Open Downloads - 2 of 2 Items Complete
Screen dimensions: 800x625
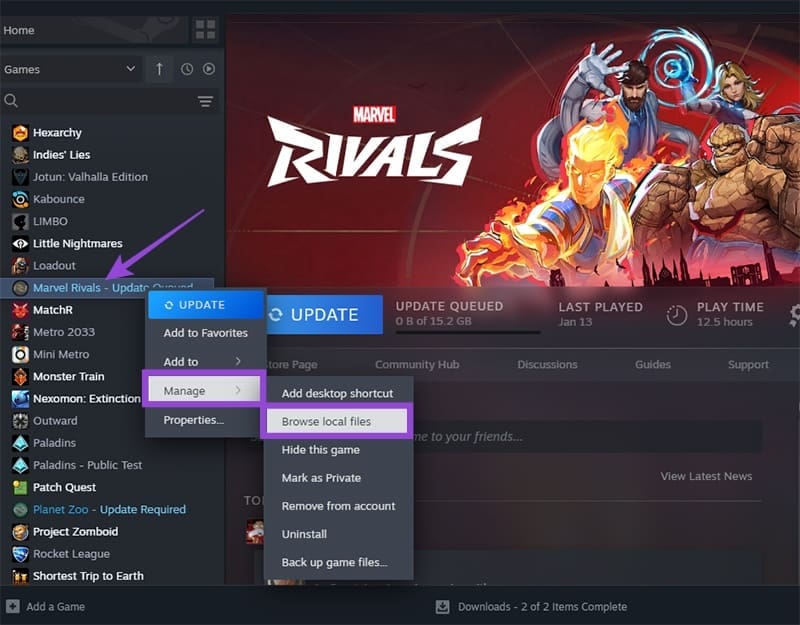click(542, 607)
